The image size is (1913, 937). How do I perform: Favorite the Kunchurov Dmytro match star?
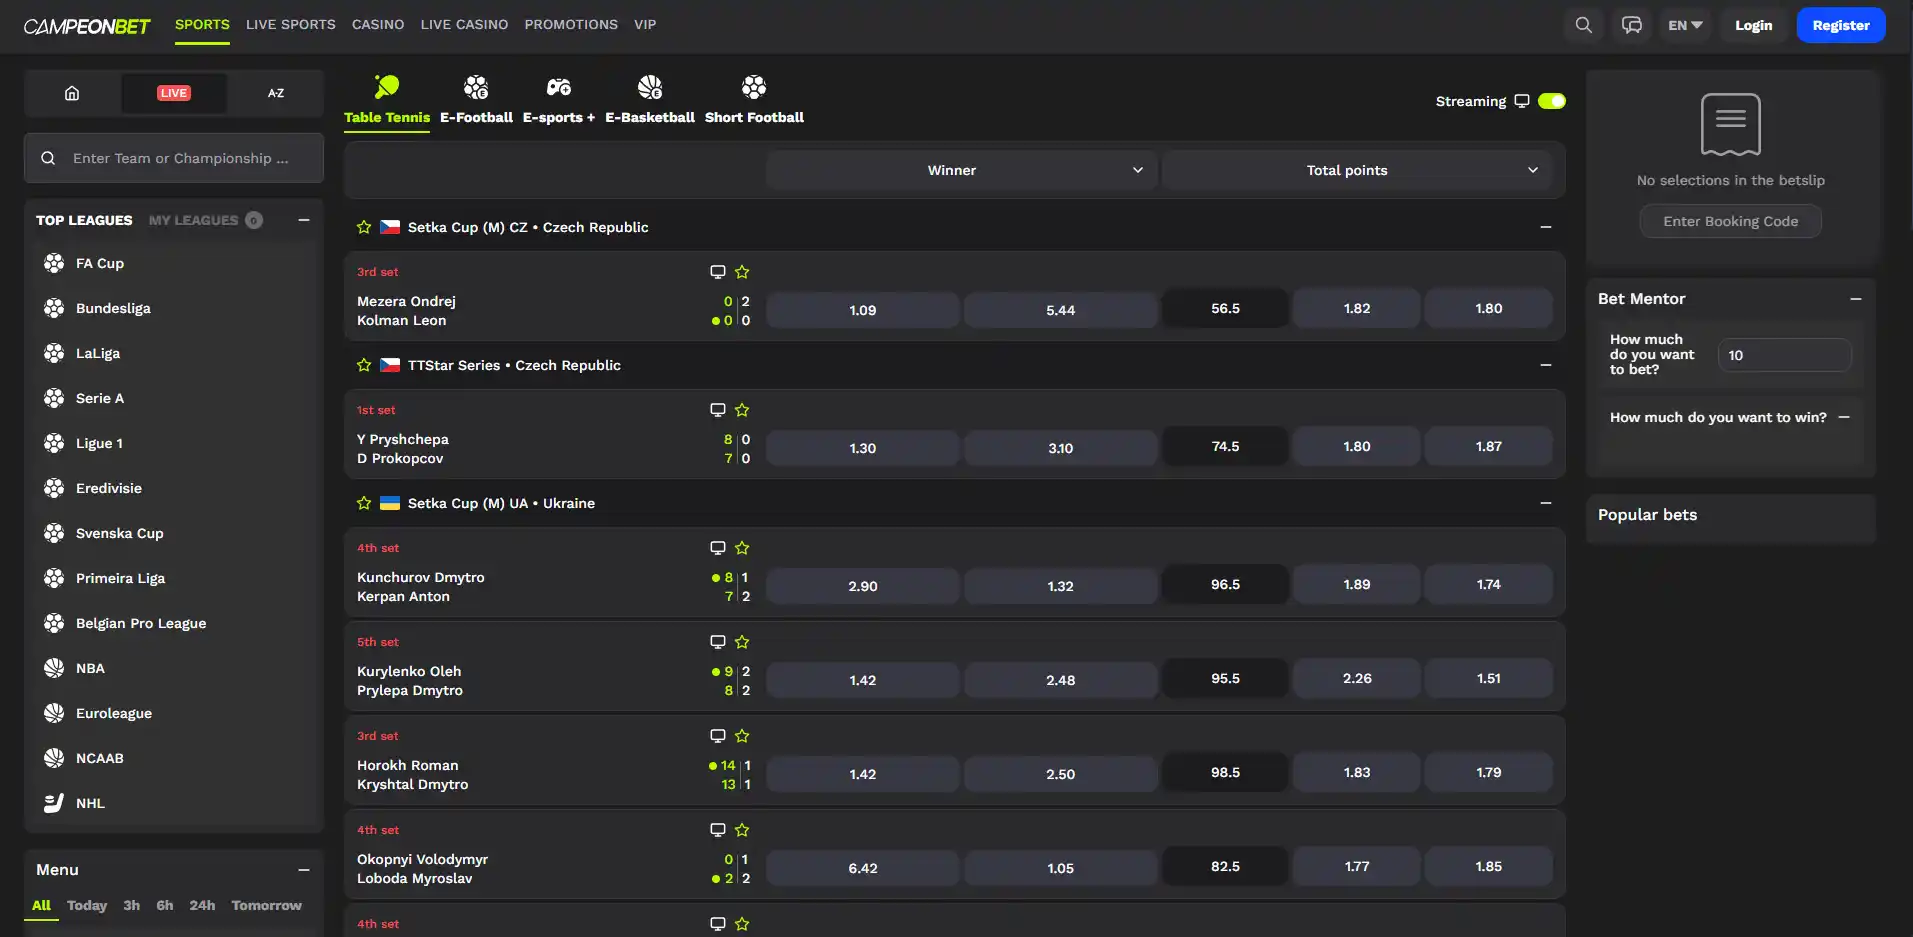pyautogui.click(x=742, y=548)
